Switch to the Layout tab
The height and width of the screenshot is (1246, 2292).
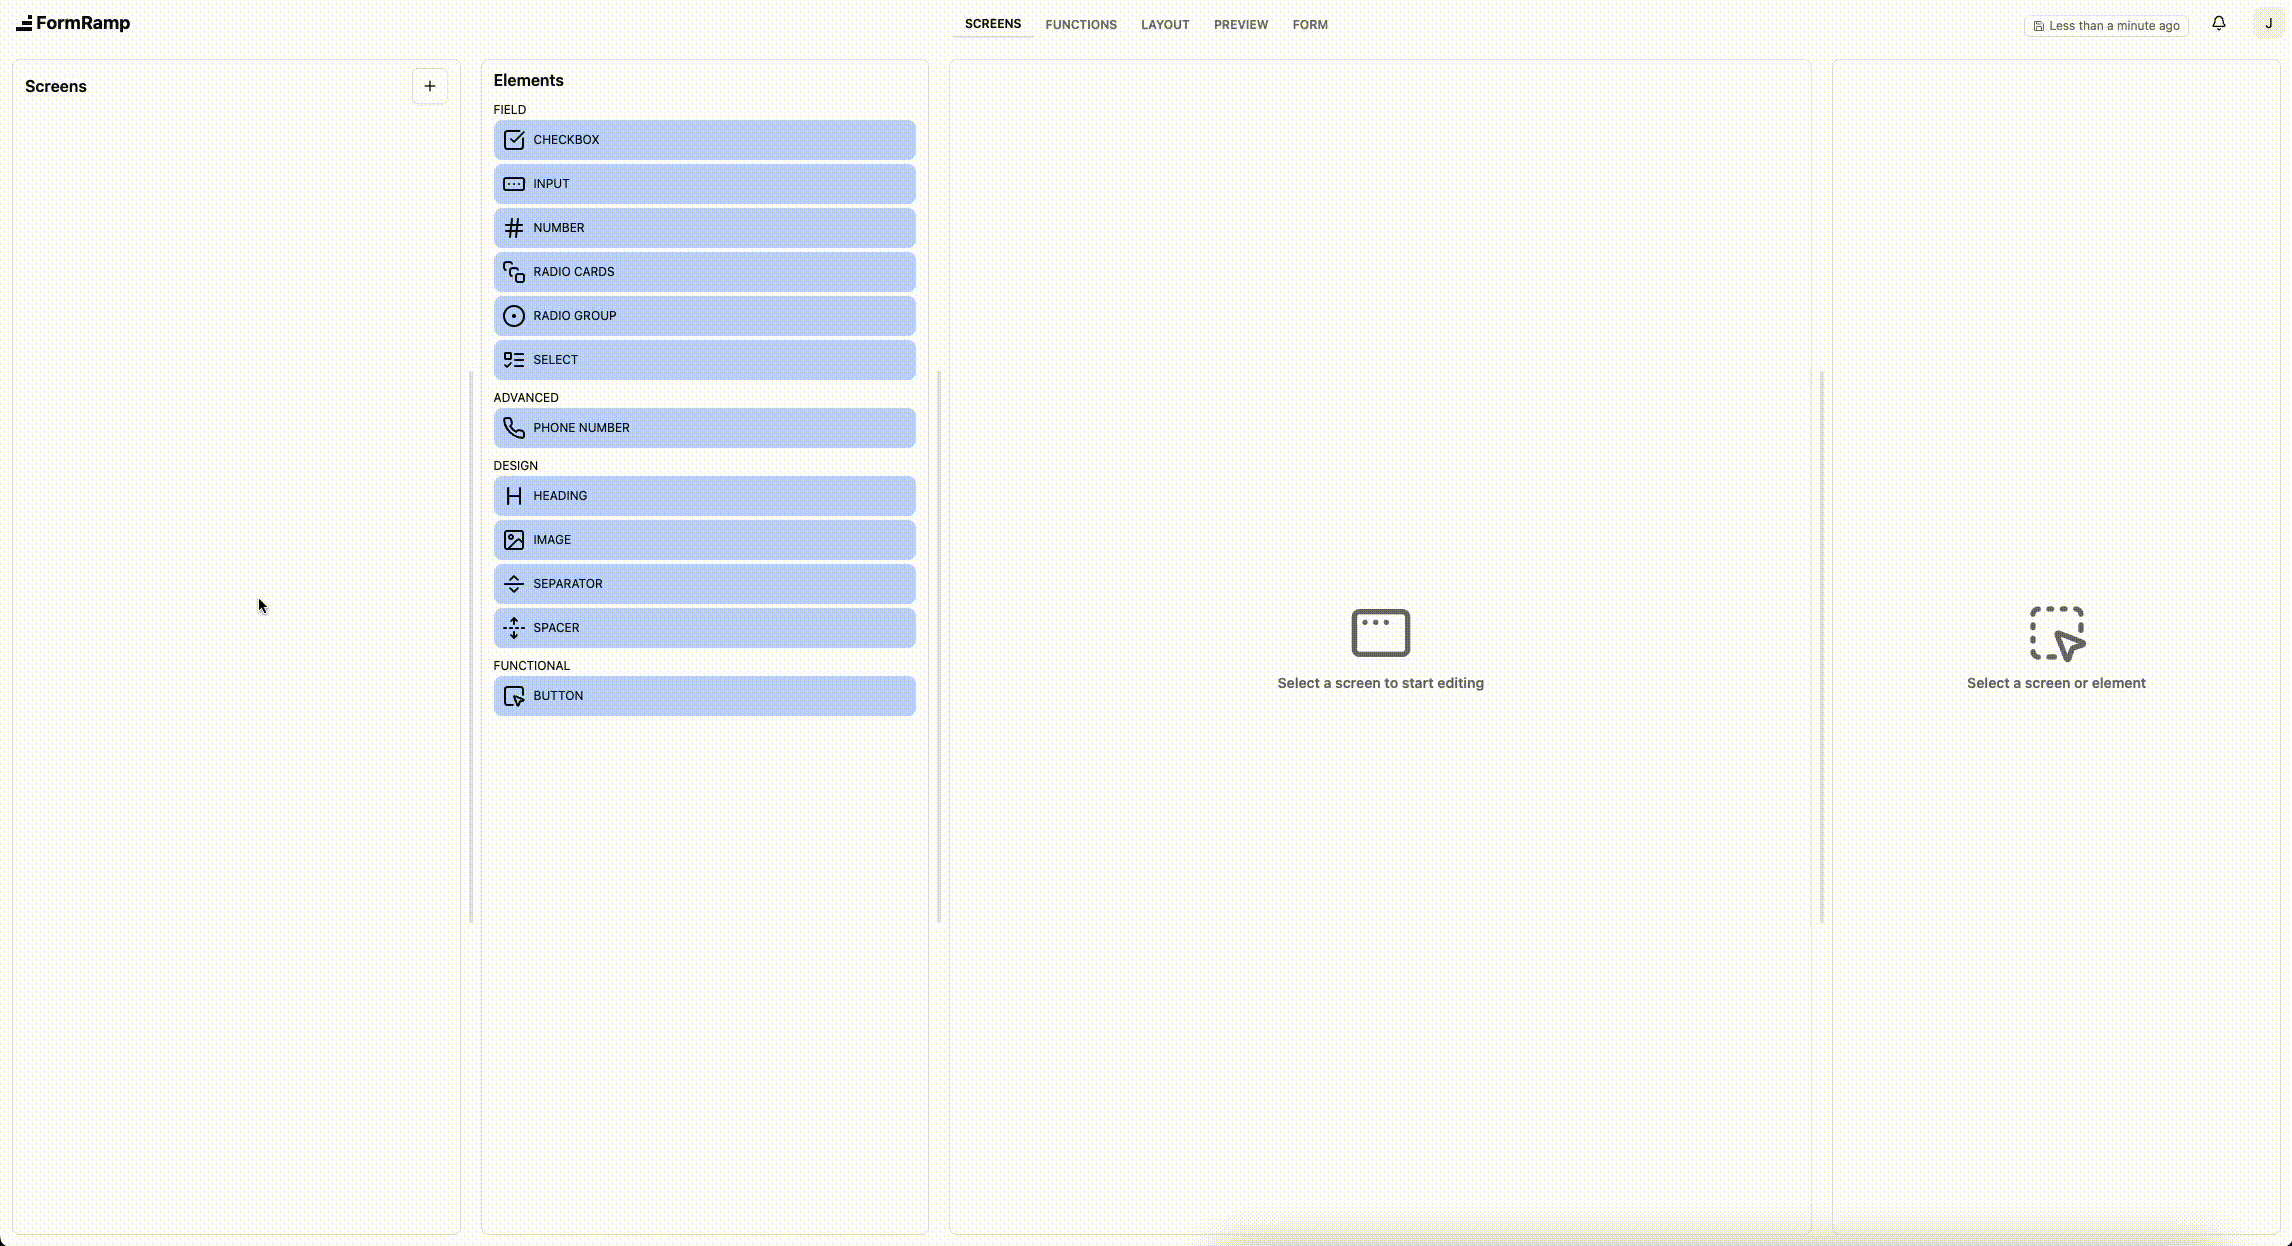coord(1164,24)
